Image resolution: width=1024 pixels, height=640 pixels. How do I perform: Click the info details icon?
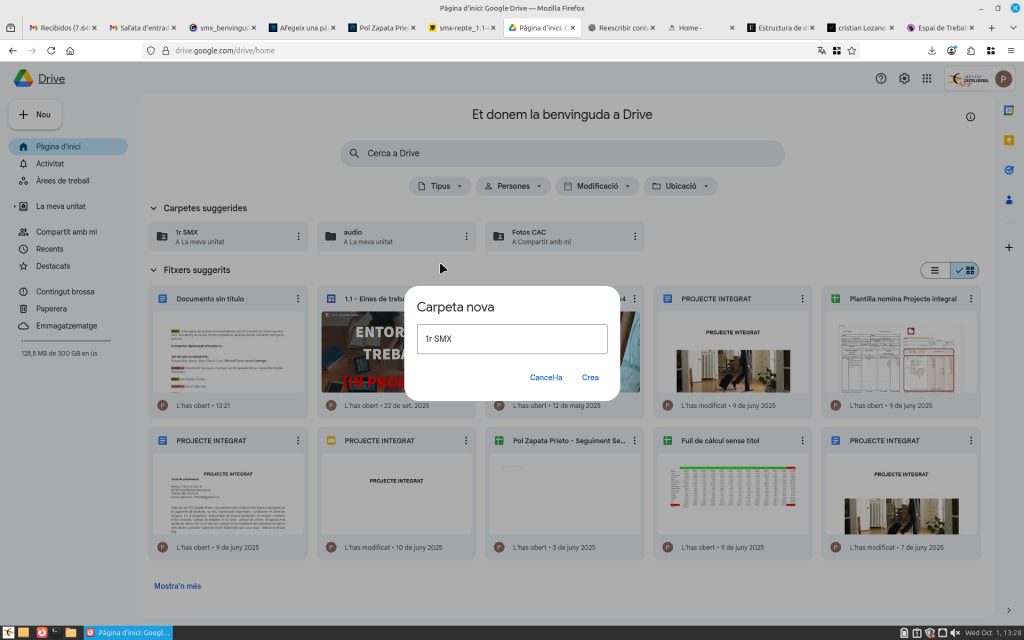pos(970,117)
